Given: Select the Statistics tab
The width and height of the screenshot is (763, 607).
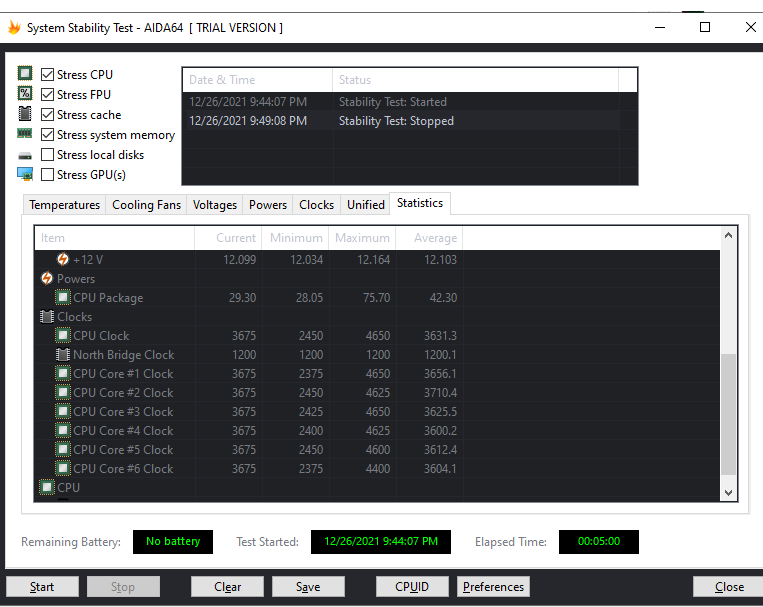Looking at the screenshot, I should (x=420, y=203).
